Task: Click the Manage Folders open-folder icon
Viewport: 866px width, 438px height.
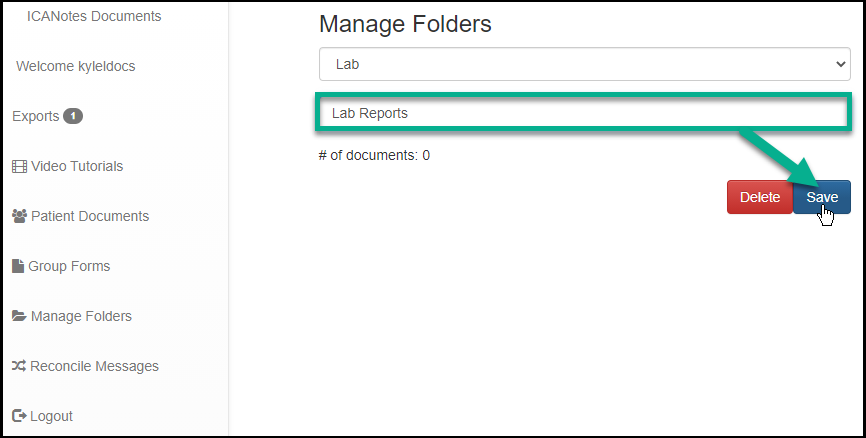Action: (x=19, y=316)
